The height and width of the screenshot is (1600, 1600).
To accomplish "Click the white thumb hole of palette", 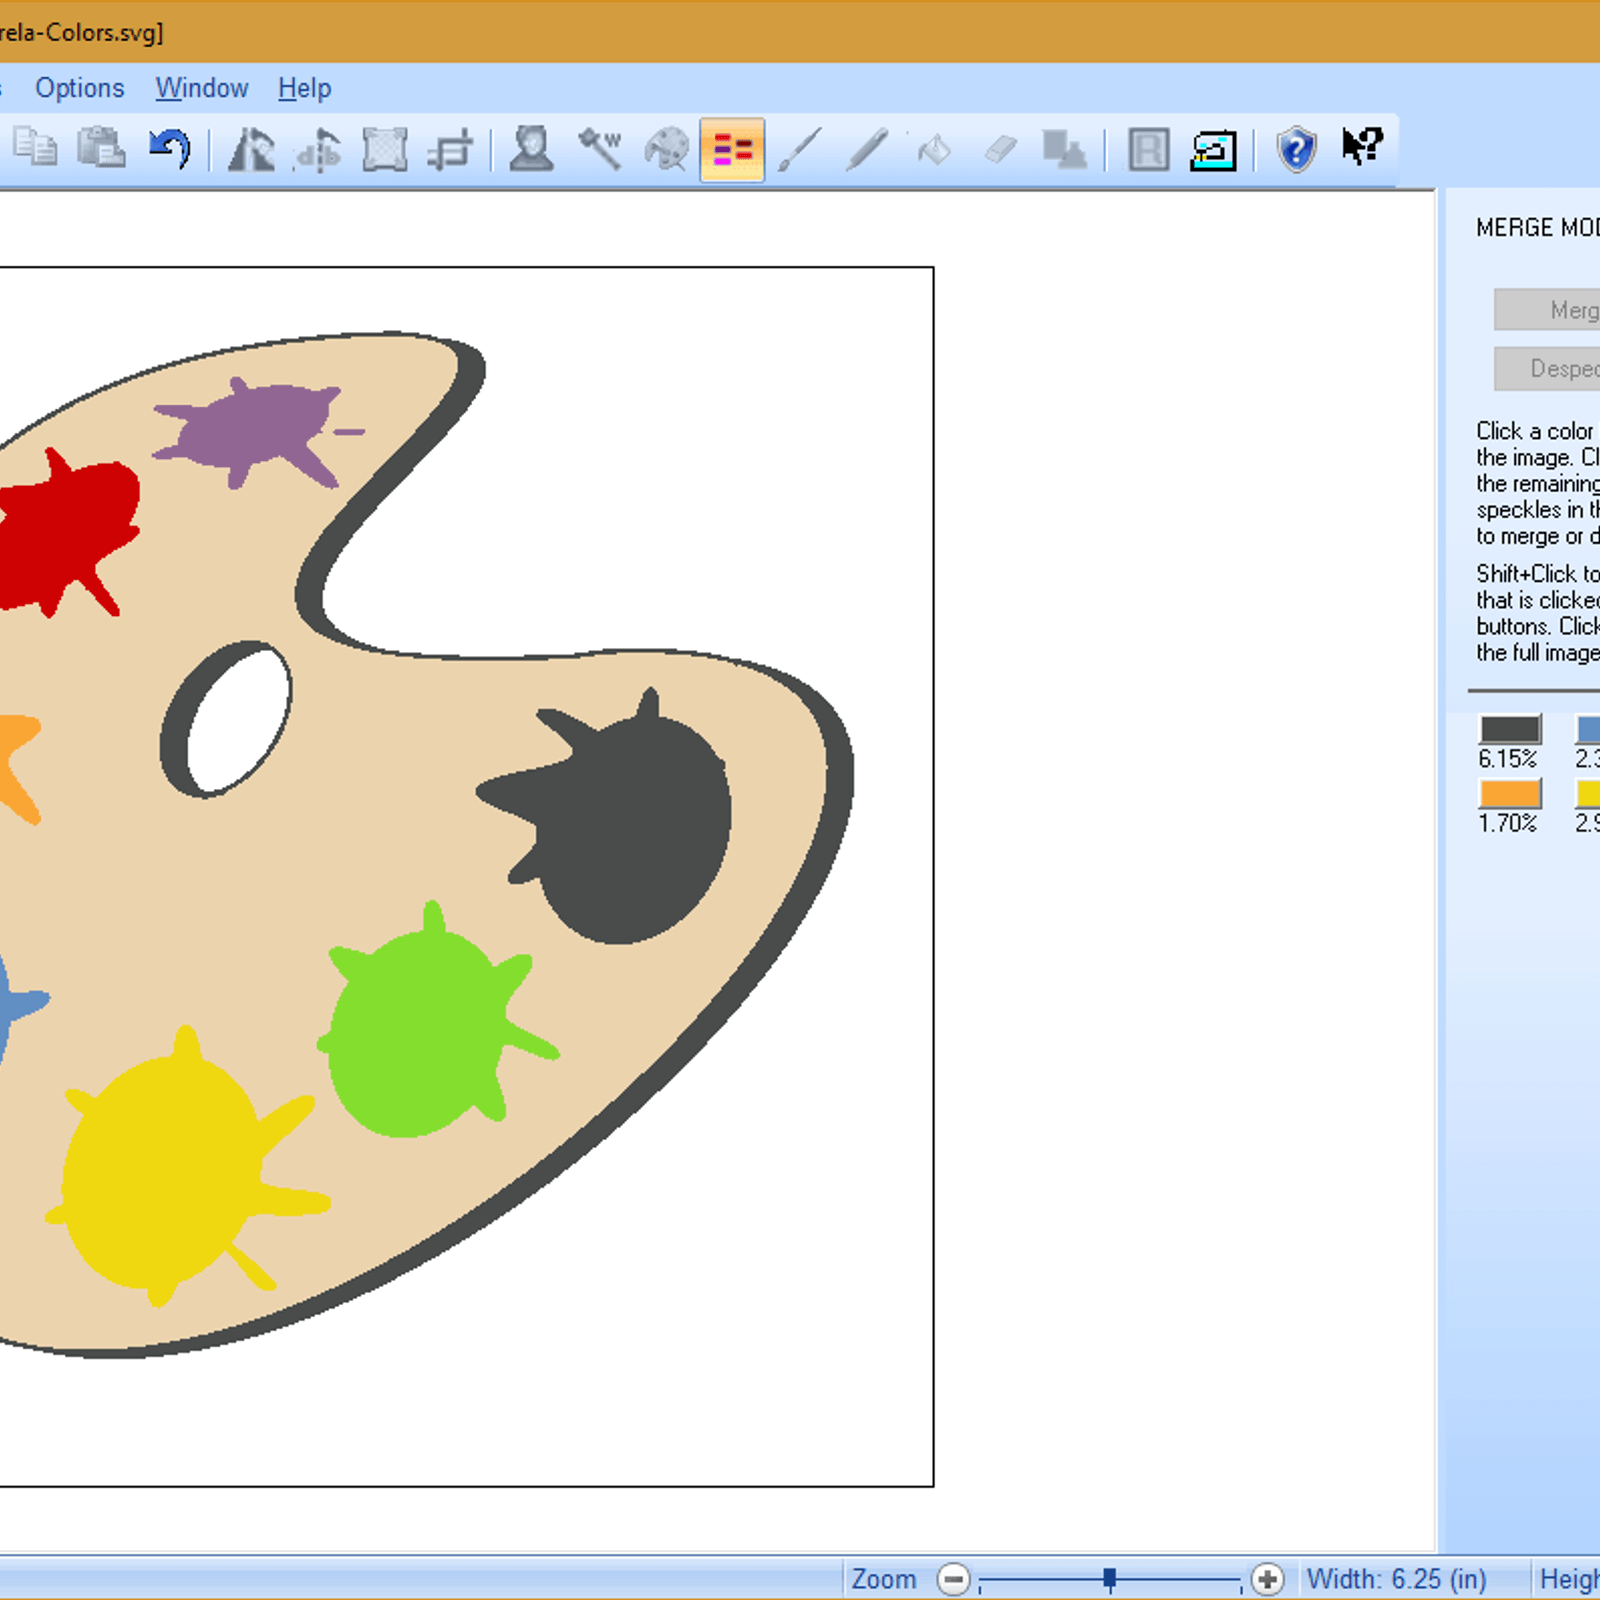I will (238, 719).
